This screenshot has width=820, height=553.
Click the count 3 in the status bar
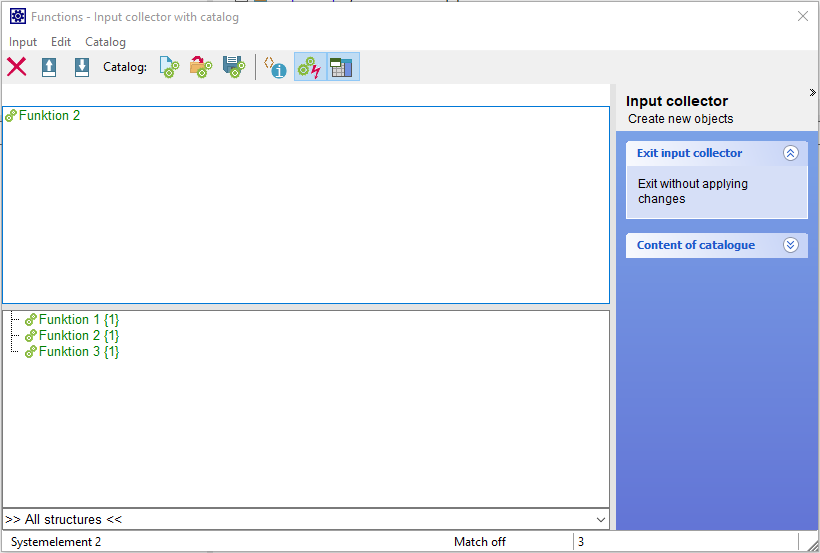coord(580,542)
